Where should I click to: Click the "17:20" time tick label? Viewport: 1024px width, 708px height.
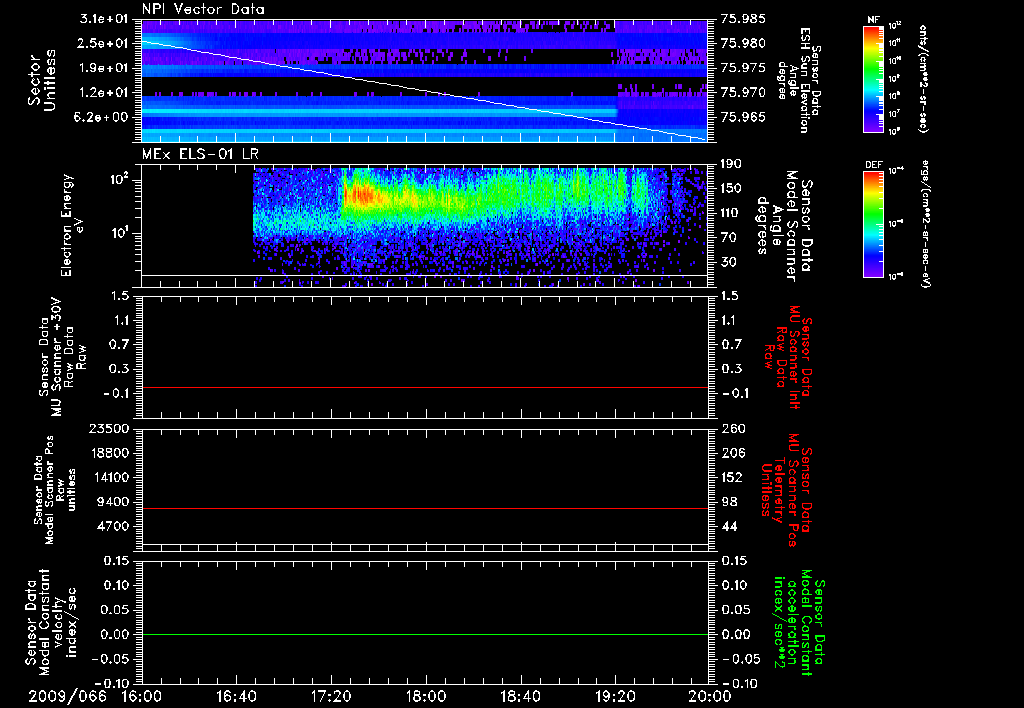[x=331, y=696]
